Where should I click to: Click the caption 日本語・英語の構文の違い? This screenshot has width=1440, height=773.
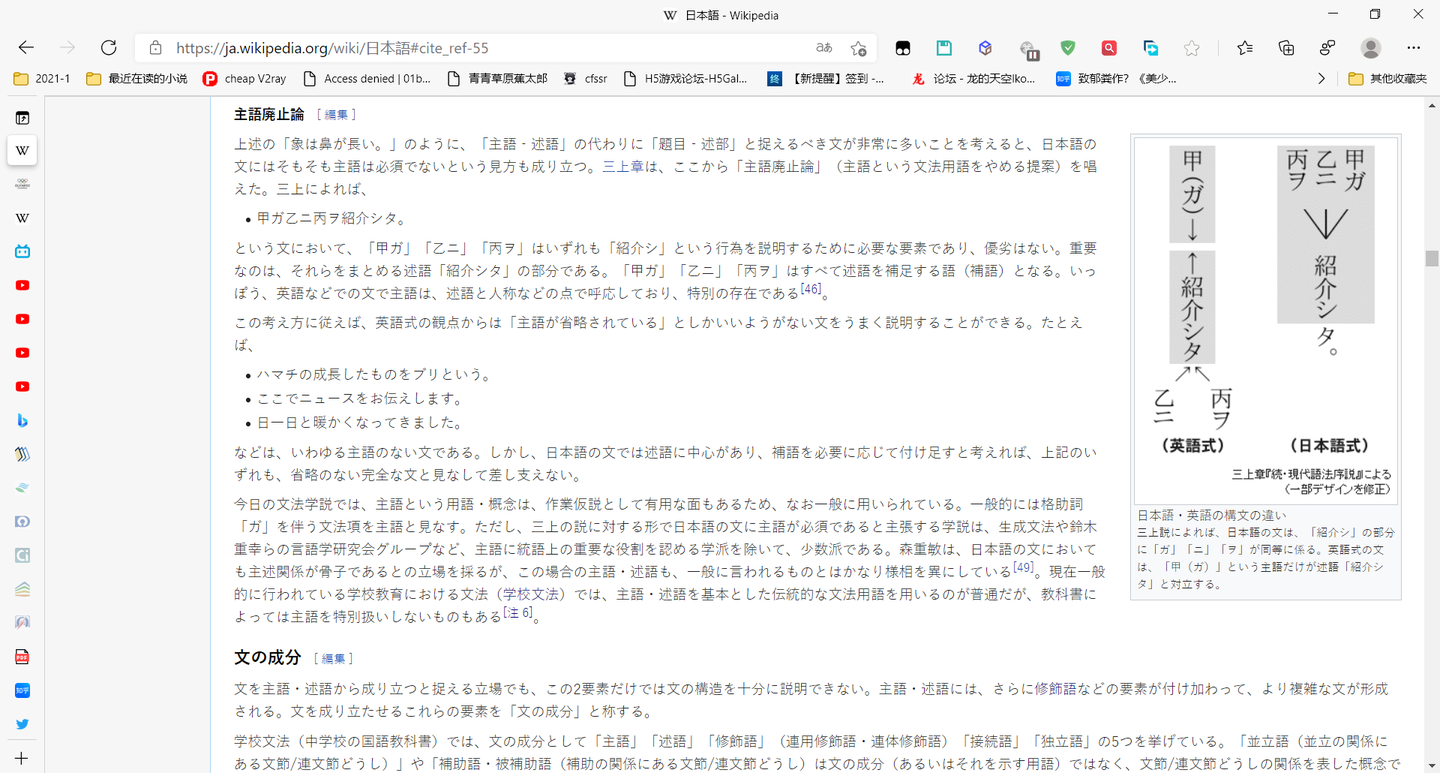1212,516
